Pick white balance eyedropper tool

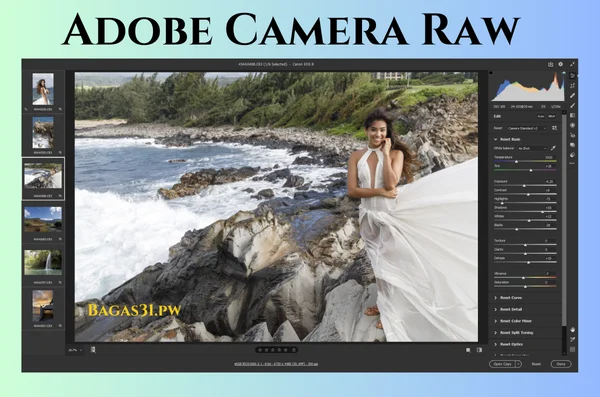point(553,148)
